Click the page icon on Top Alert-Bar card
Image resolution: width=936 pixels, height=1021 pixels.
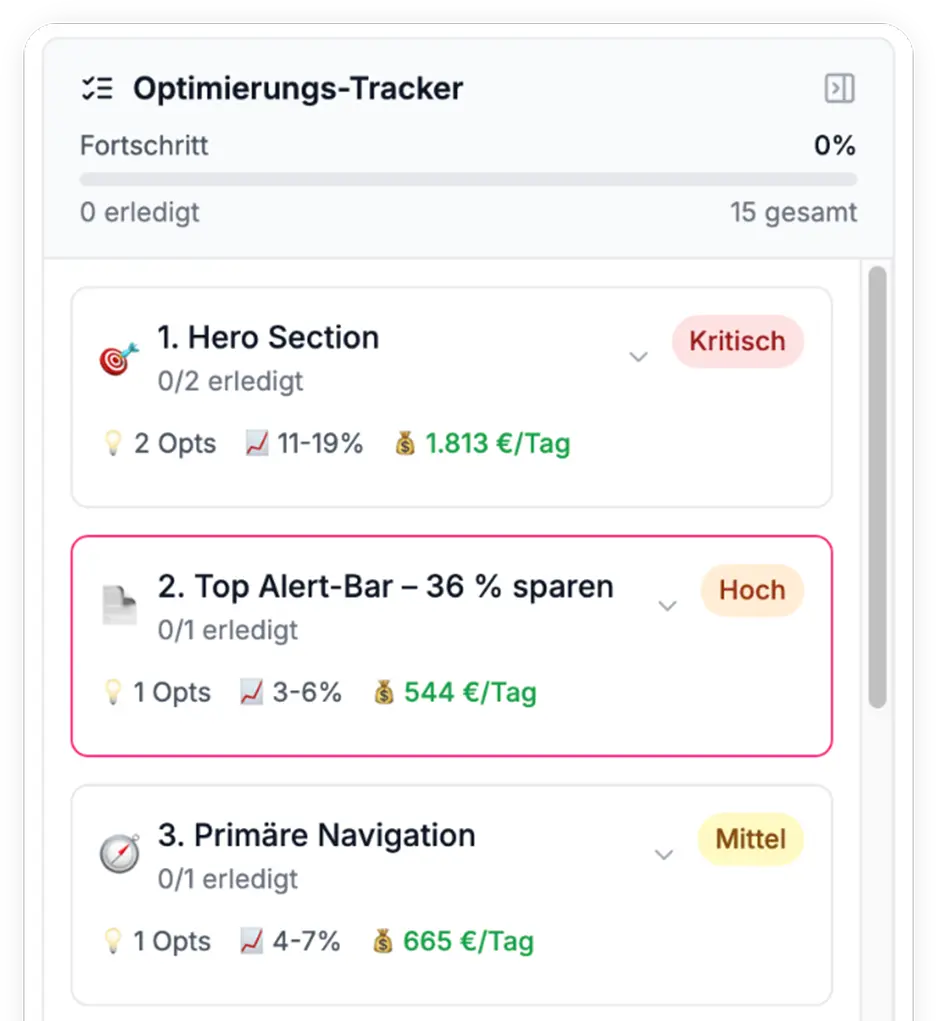click(119, 606)
